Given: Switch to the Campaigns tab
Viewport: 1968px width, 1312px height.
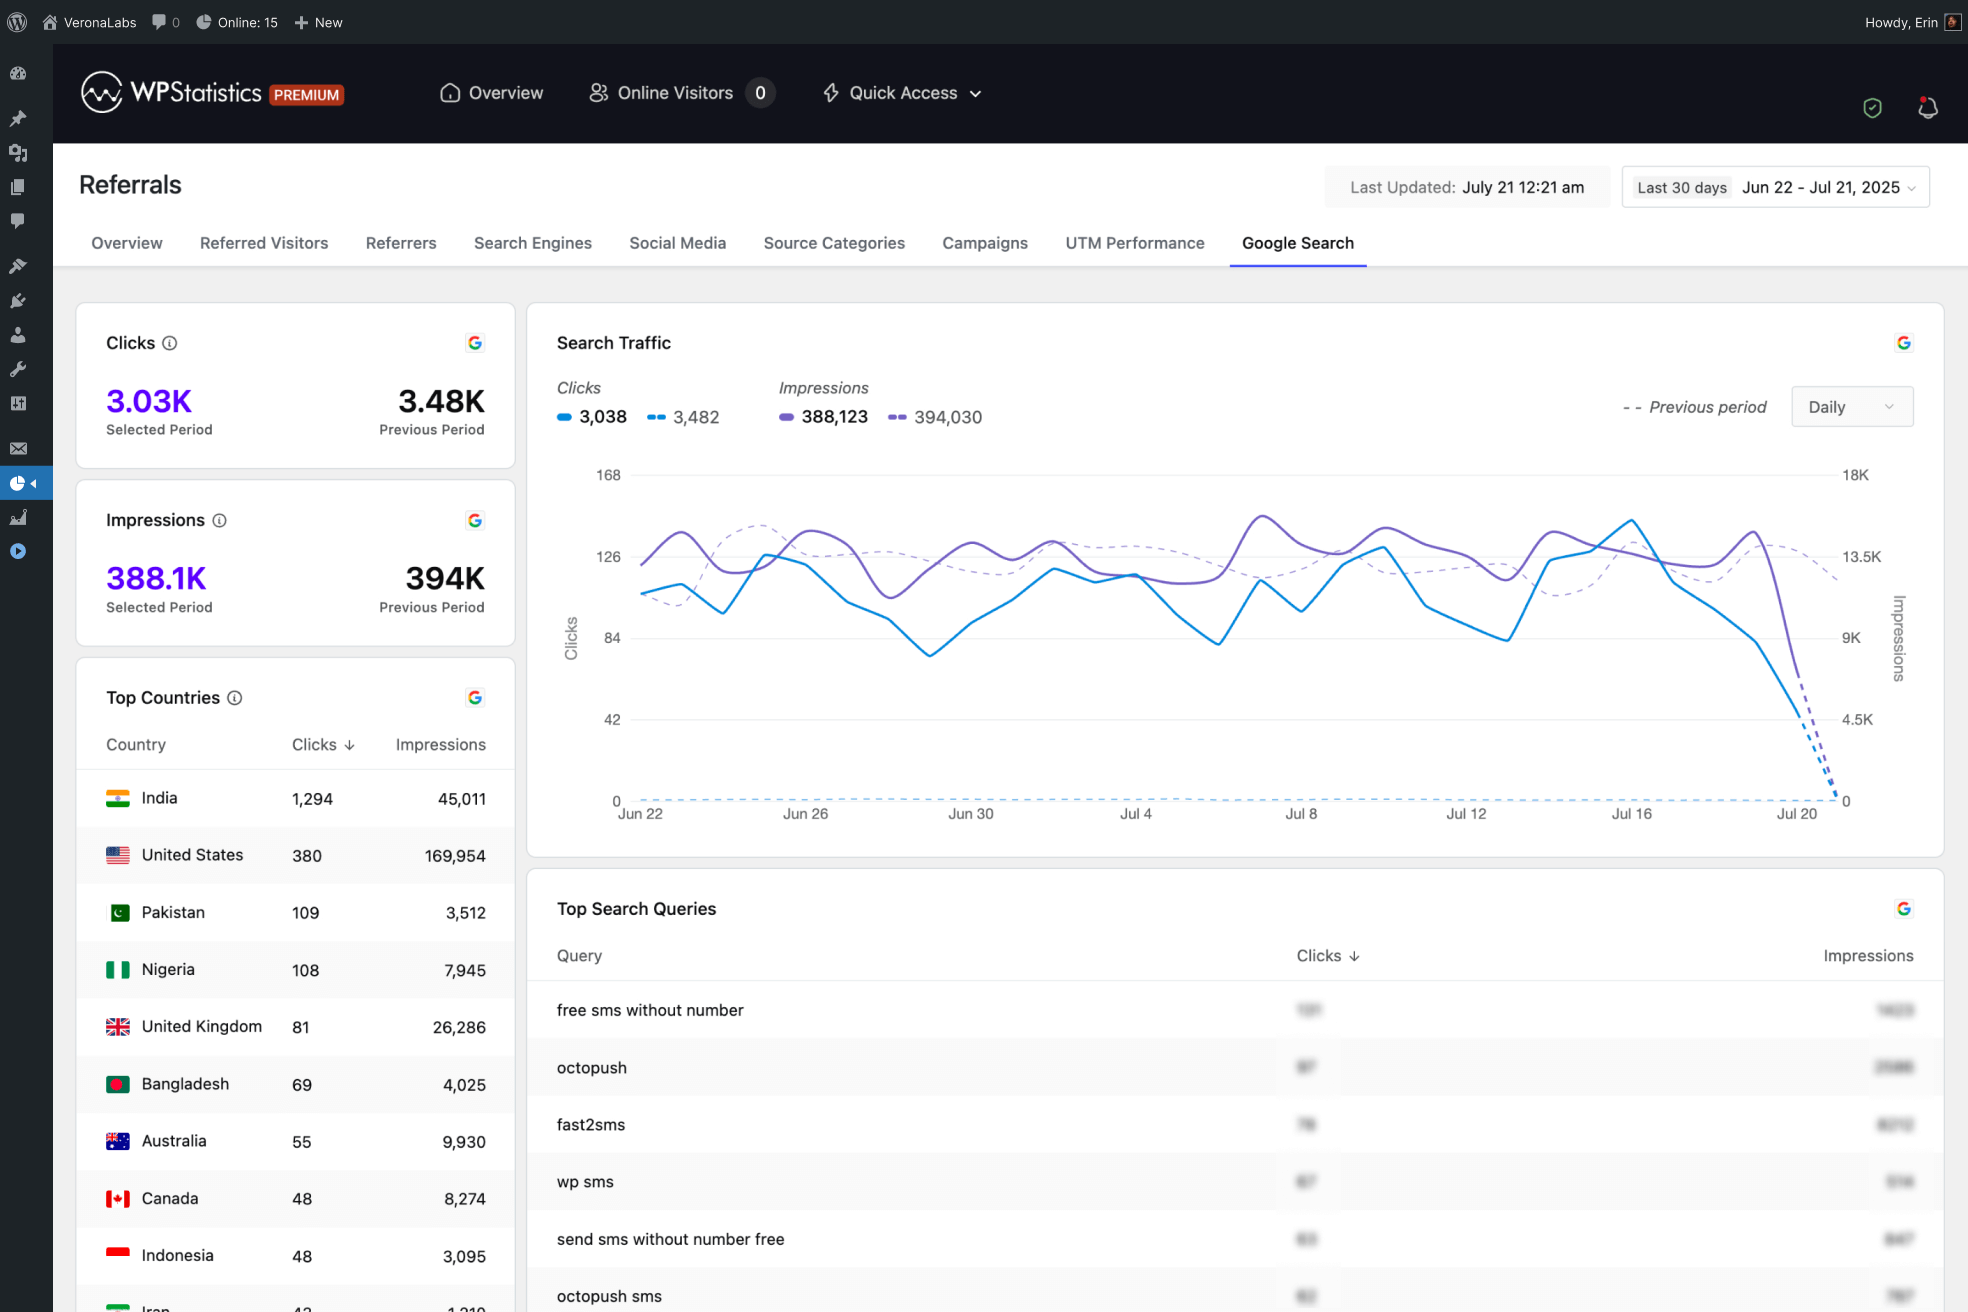Looking at the screenshot, I should (x=985, y=243).
